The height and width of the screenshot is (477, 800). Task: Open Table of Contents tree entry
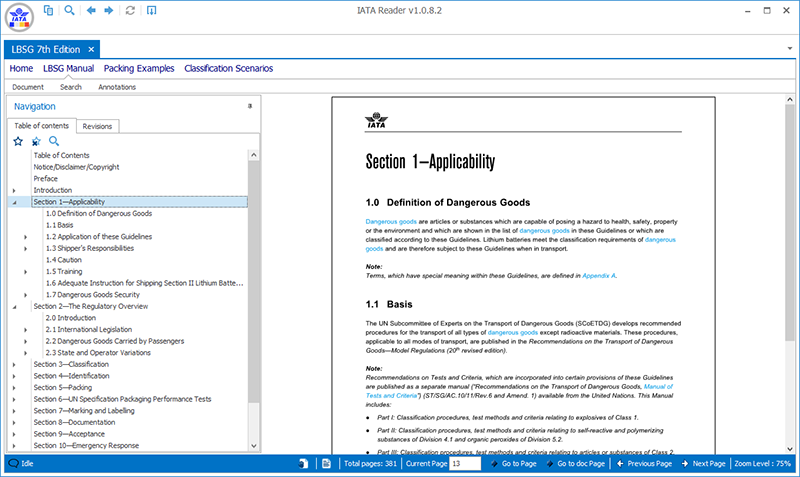[x=61, y=155]
